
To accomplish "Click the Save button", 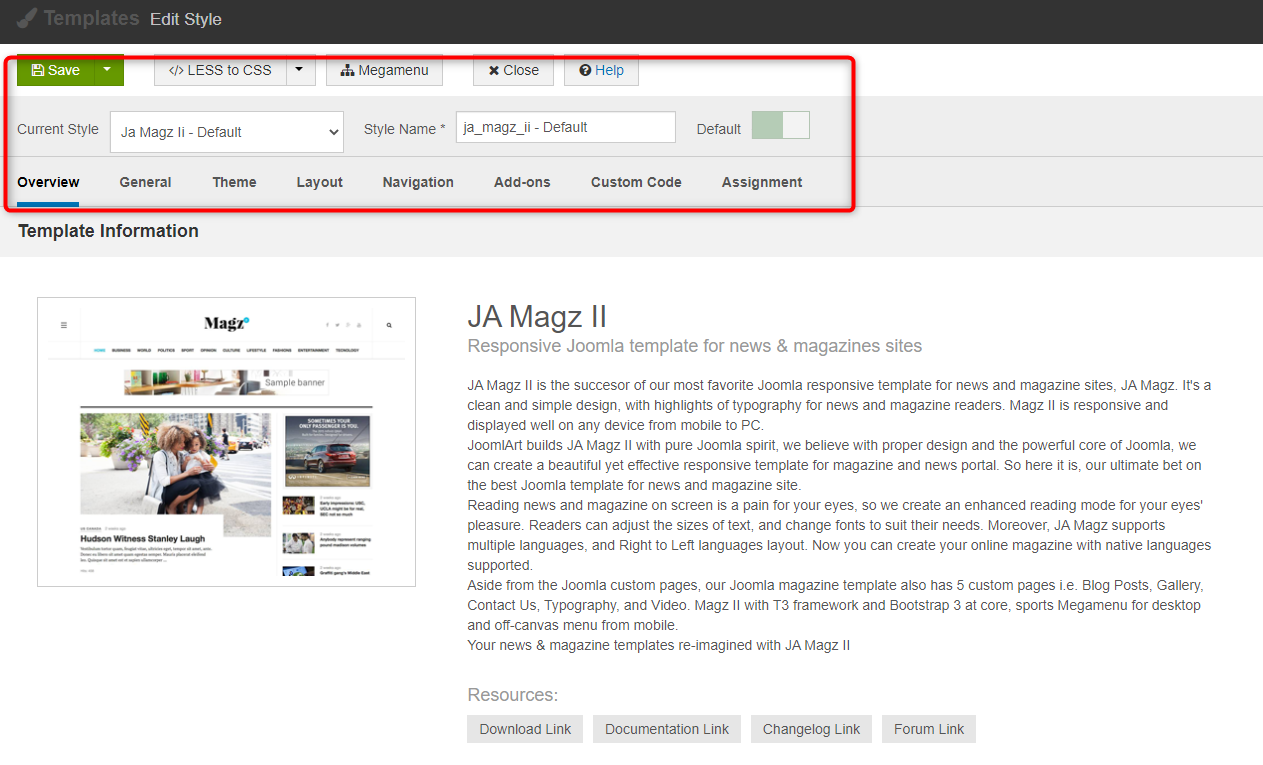I will [x=56, y=70].
